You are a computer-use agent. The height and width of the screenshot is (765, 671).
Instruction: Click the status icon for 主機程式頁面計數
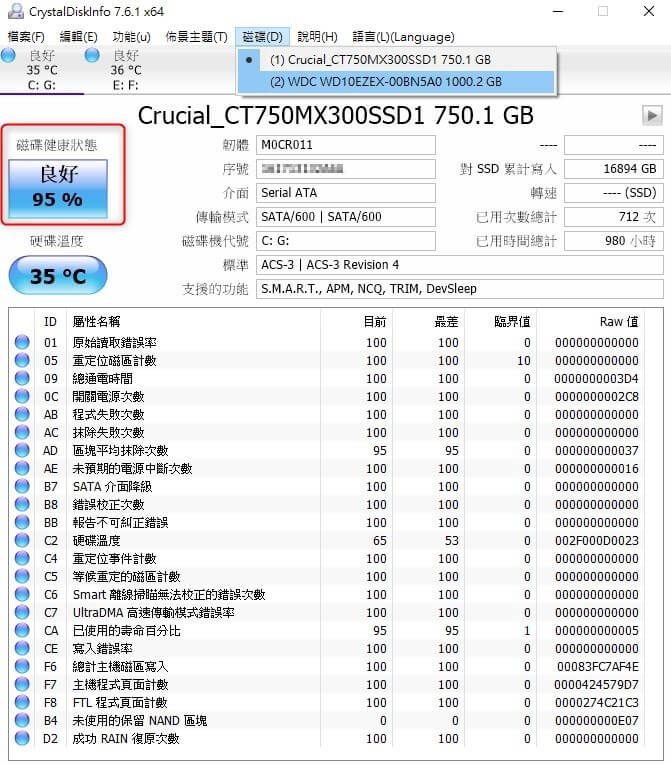point(22,684)
